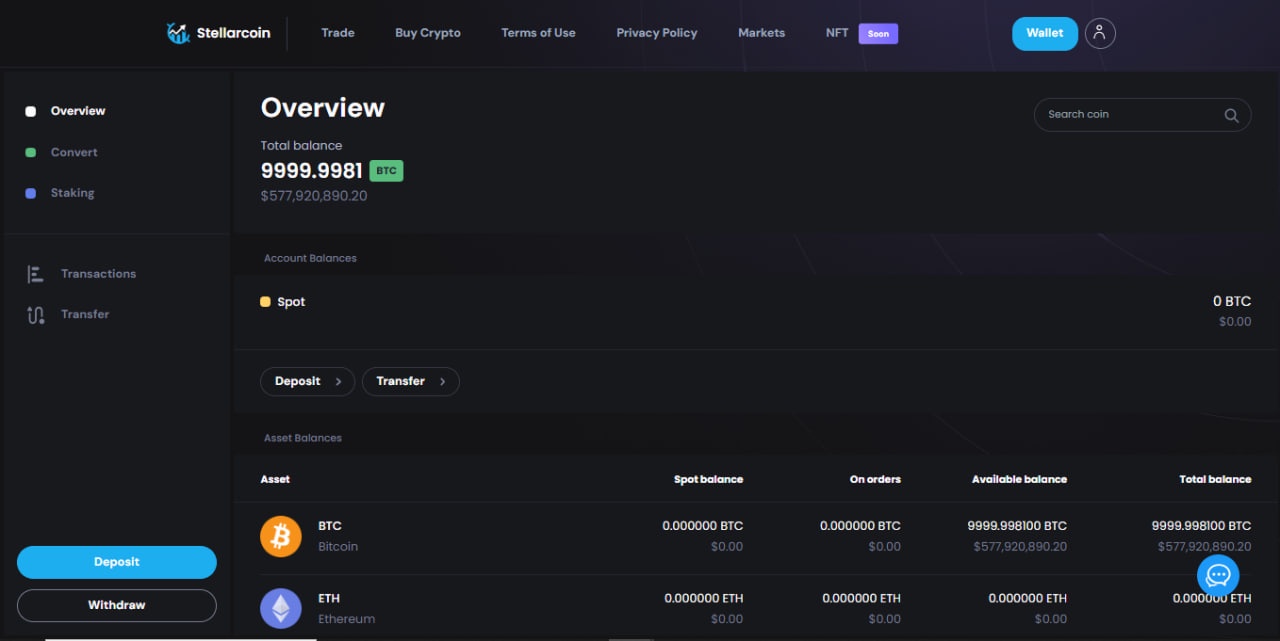
Task: Open the user profile icon
Action: [1100, 33]
